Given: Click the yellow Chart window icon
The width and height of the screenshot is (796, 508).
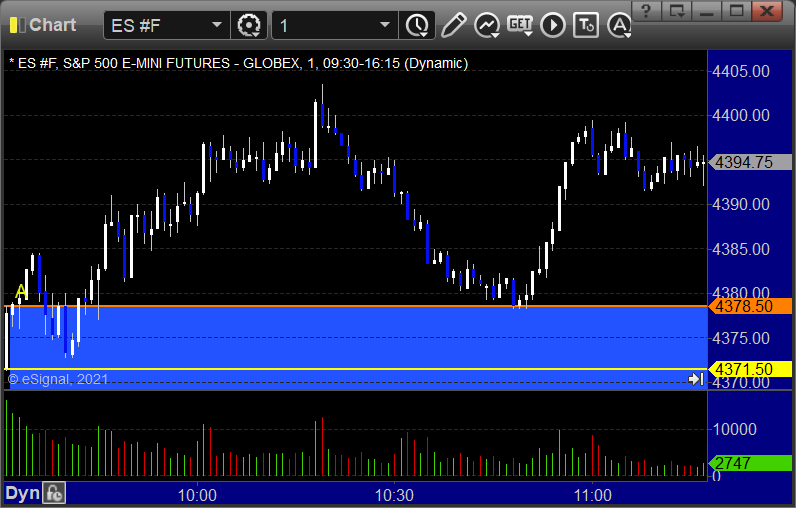Looking at the screenshot, I should (17, 25).
